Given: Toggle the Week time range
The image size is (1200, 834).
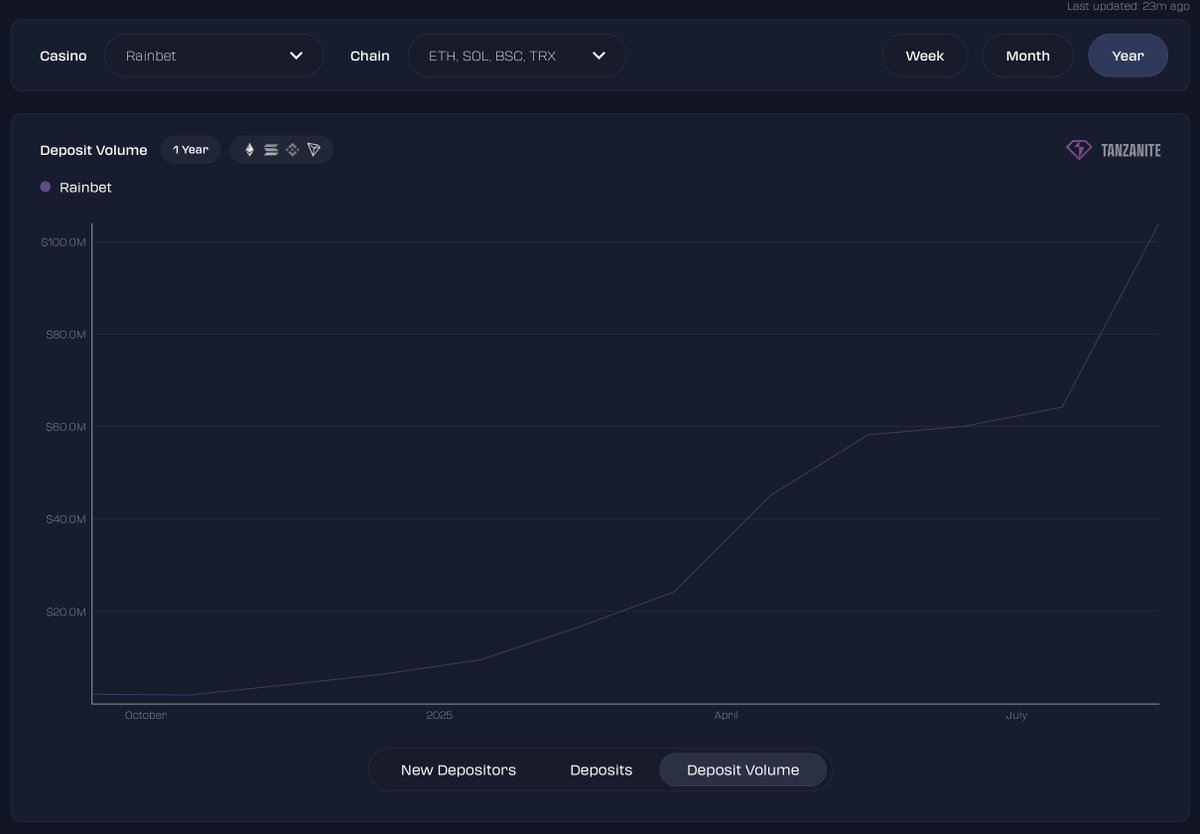Looking at the screenshot, I should point(924,55).
